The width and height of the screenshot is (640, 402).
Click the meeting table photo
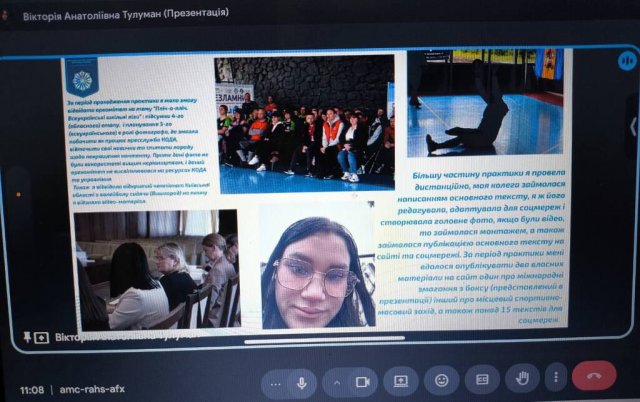pos(157,268)
